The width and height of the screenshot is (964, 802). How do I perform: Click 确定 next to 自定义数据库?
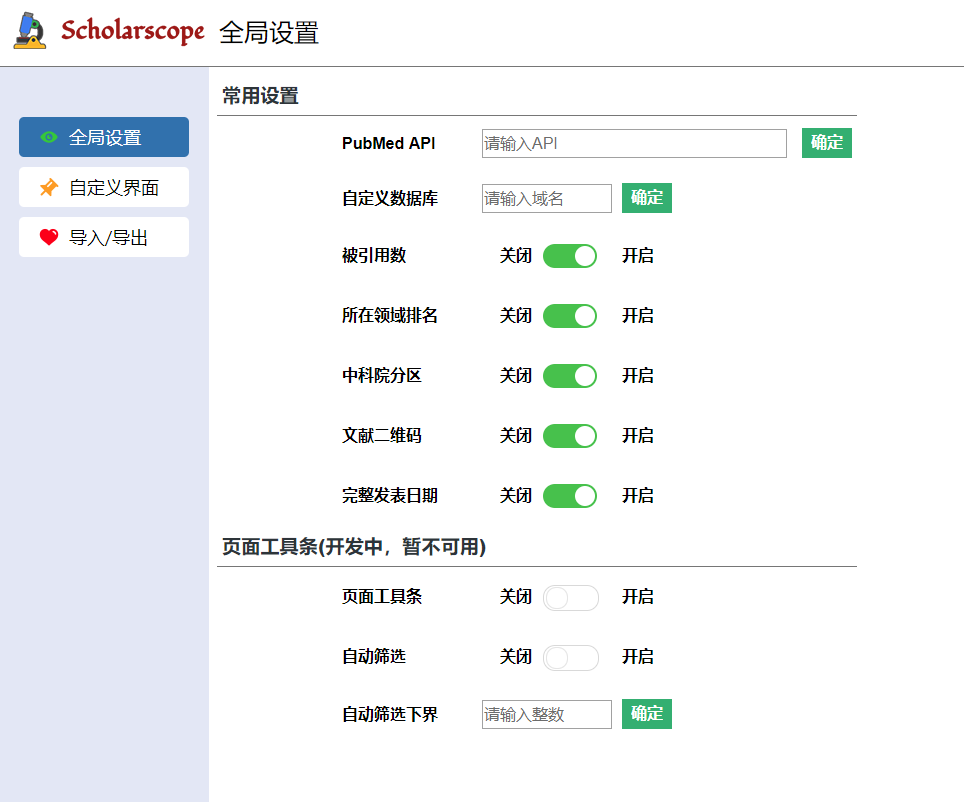pyautogui.click(x=646, y=198)
